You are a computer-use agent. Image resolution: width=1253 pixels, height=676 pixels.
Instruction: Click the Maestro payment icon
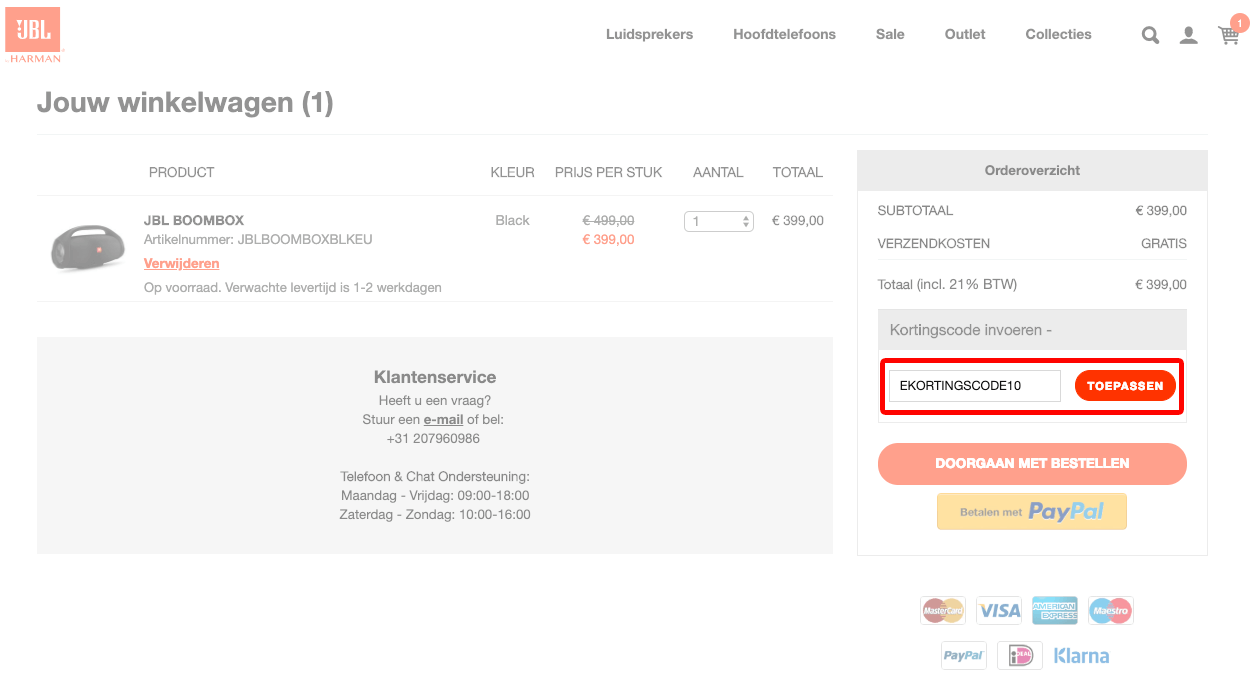[1110, 610]
